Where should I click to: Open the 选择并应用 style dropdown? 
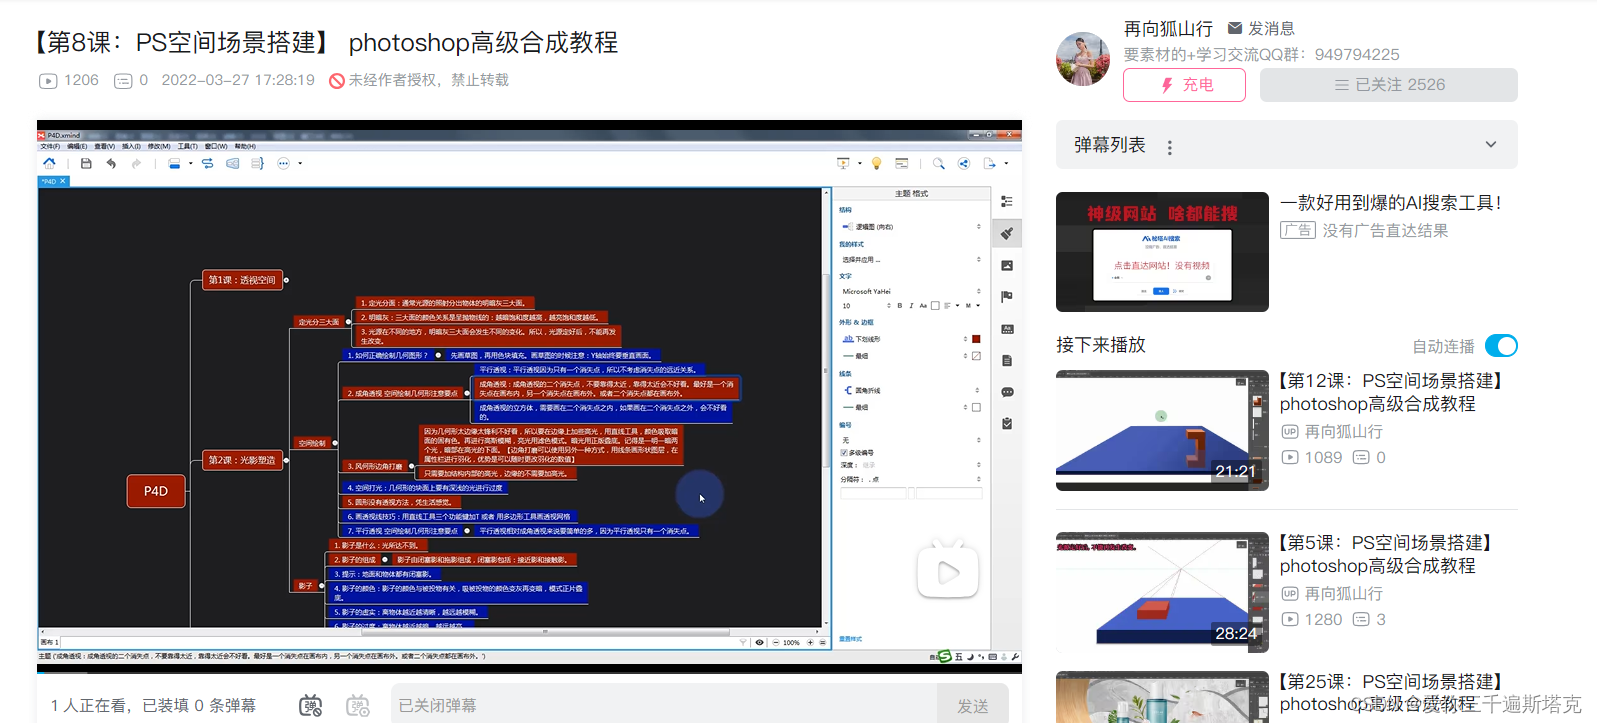(x=911, y=260)
